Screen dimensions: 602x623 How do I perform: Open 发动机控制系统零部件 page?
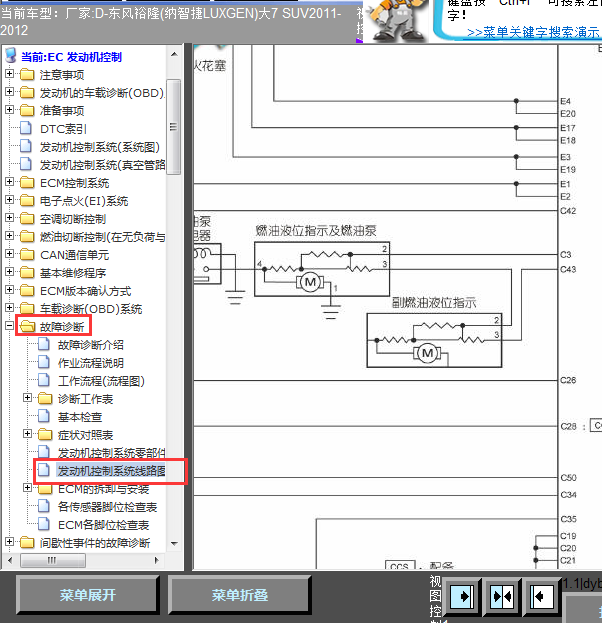111,453
